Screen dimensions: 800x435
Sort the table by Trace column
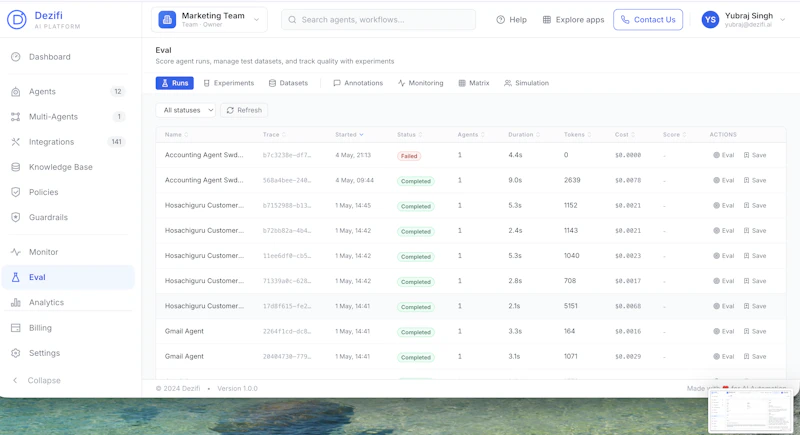(274, 135)
